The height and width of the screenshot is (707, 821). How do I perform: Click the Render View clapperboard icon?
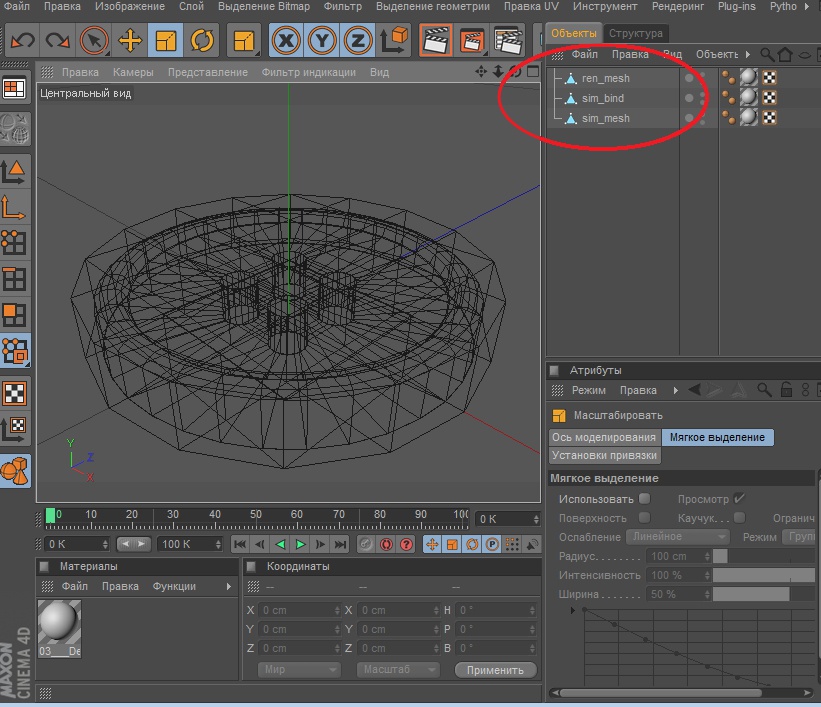(x=434, y=41)
